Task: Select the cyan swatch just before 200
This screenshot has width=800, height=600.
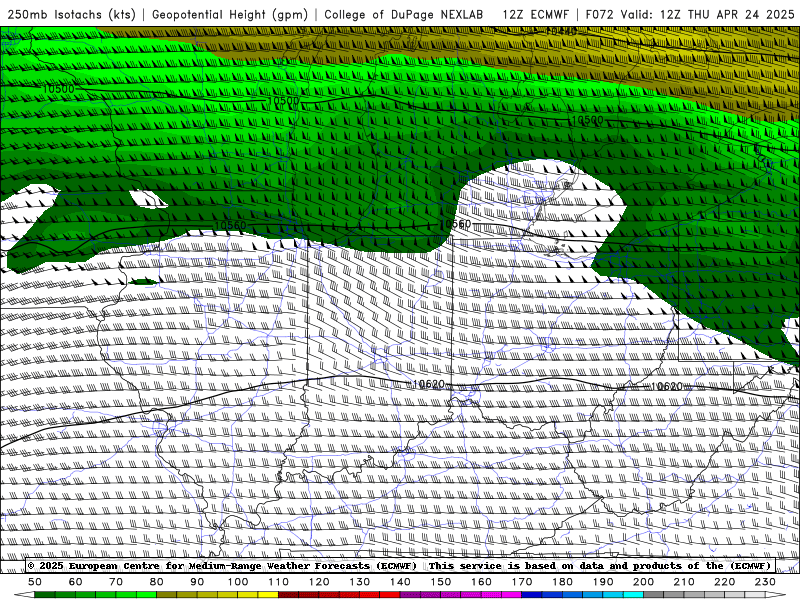Action: [633, 595]
